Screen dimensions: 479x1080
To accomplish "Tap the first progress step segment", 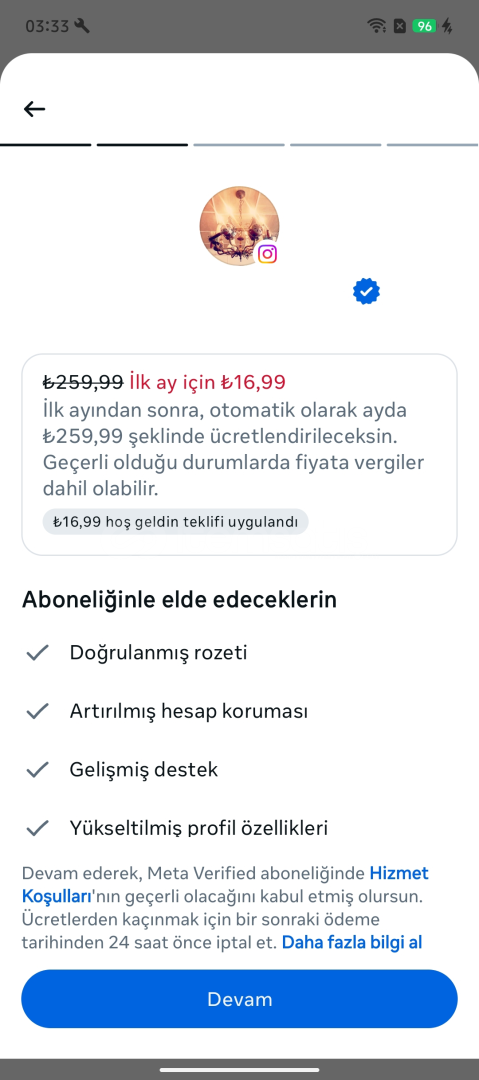I will (x=45, y=145).
